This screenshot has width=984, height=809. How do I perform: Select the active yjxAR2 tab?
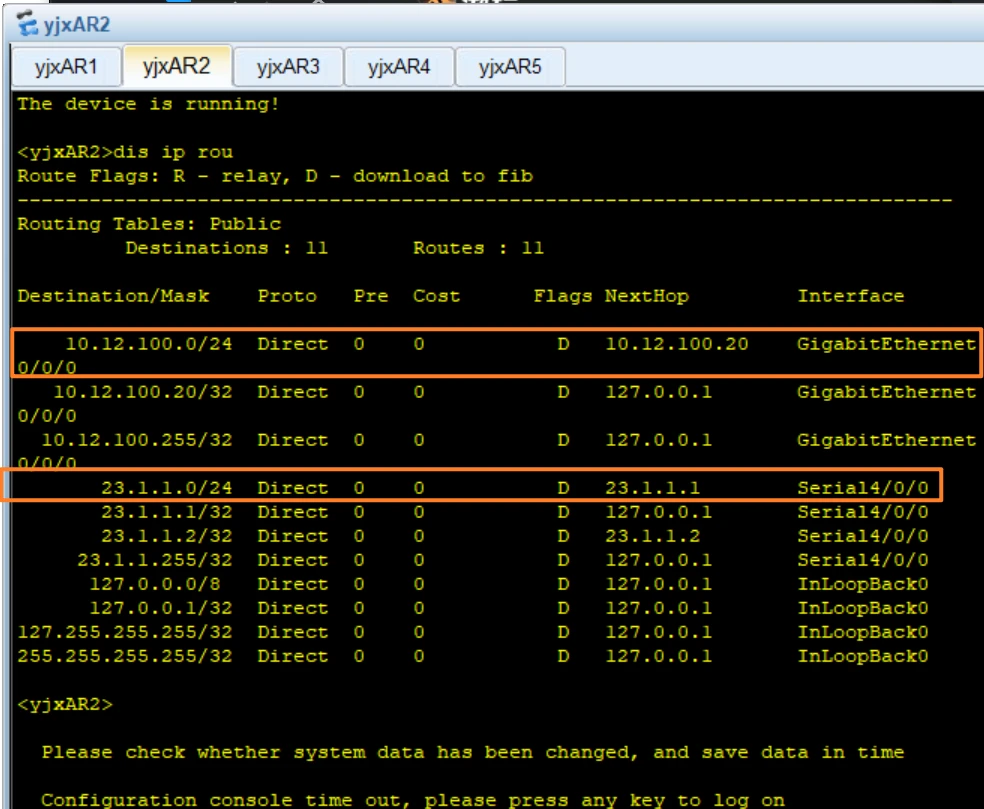(176, 68)
